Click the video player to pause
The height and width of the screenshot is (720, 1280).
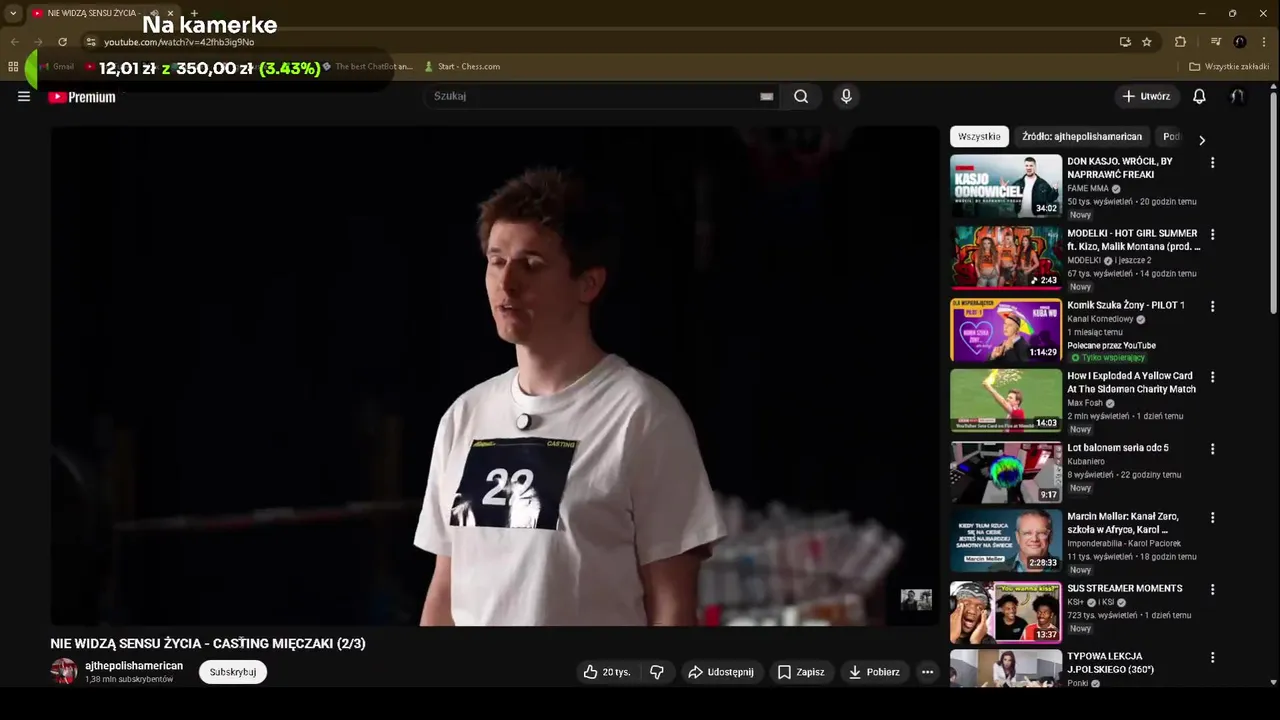(x=495, y=375)
